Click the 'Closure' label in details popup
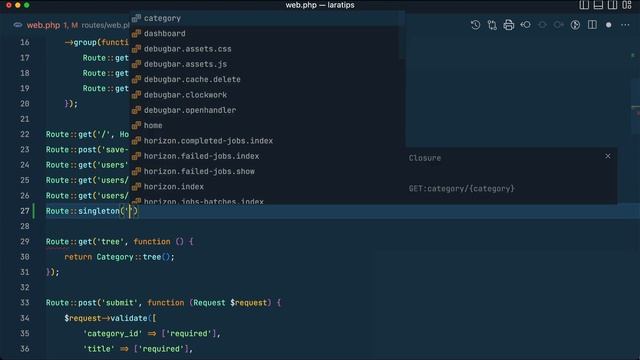 coord(425,158)
